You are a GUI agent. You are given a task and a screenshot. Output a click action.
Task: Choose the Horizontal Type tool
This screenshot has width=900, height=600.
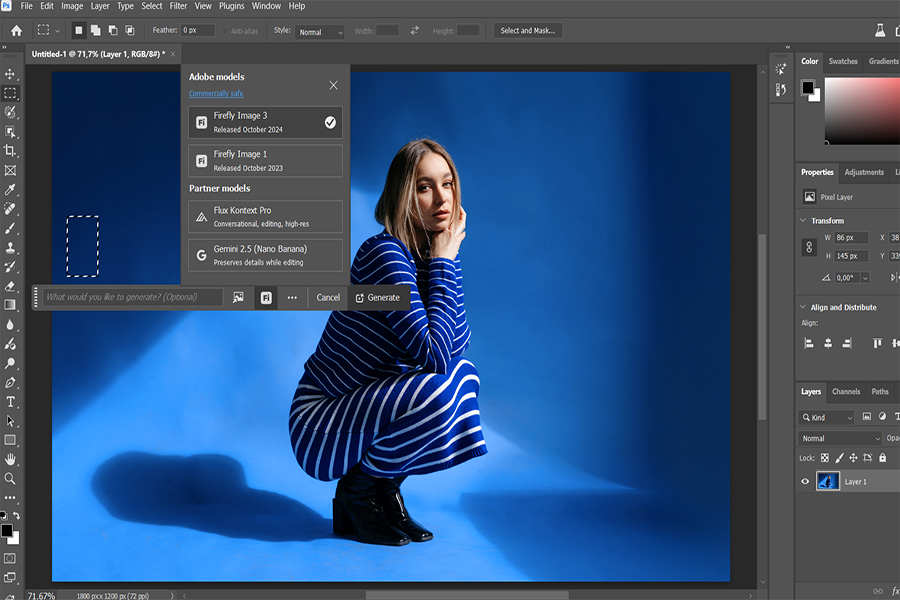point(10,402)
